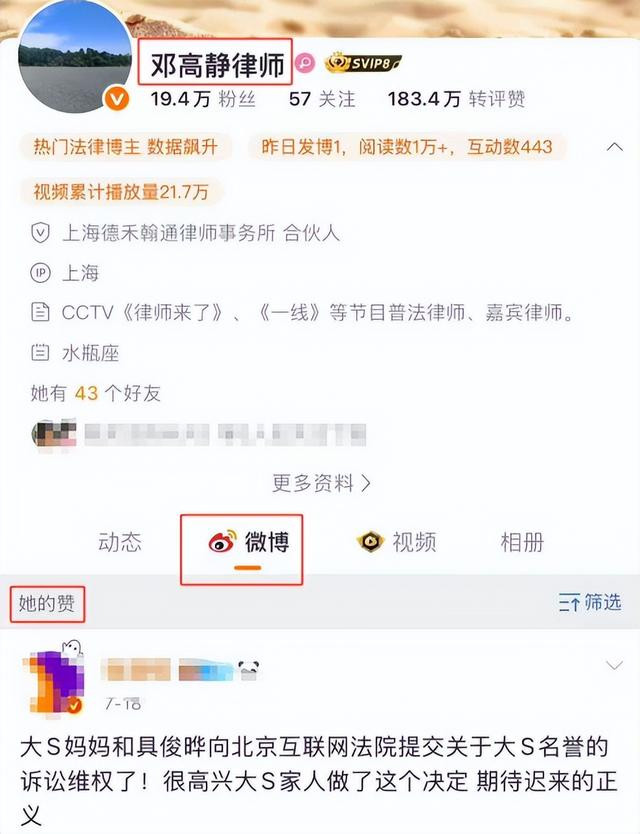640x834 pixels.
Task: Switch to the 相册 tab
Action: point(522,542)
